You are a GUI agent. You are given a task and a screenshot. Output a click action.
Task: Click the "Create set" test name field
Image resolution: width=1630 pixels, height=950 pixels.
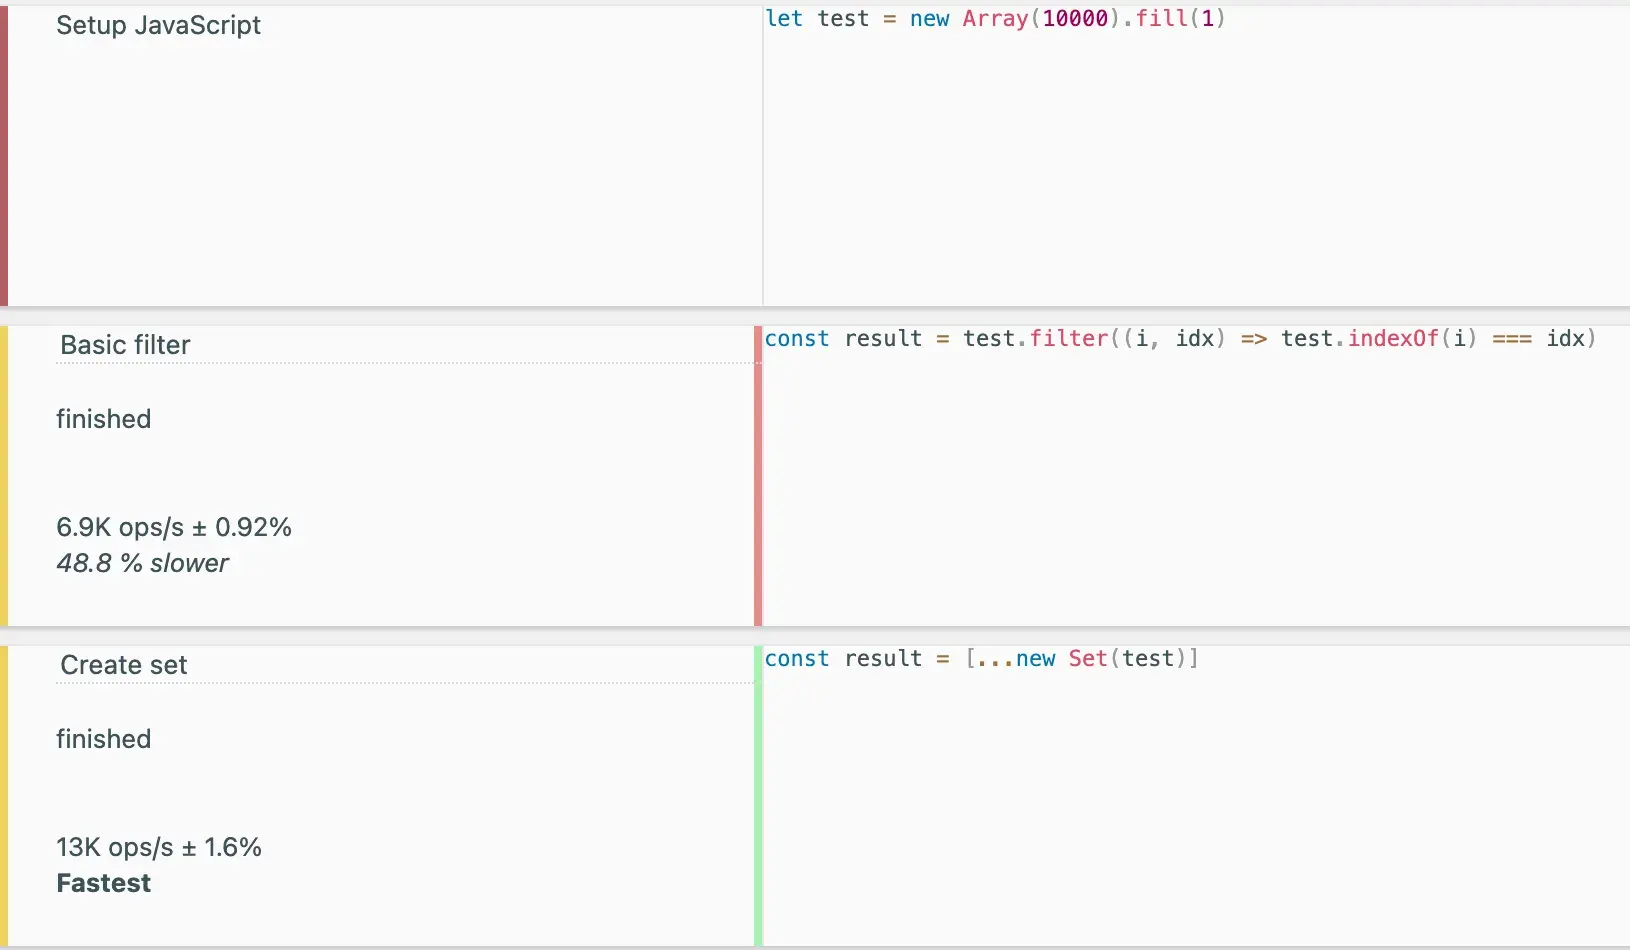click(400, 665)
